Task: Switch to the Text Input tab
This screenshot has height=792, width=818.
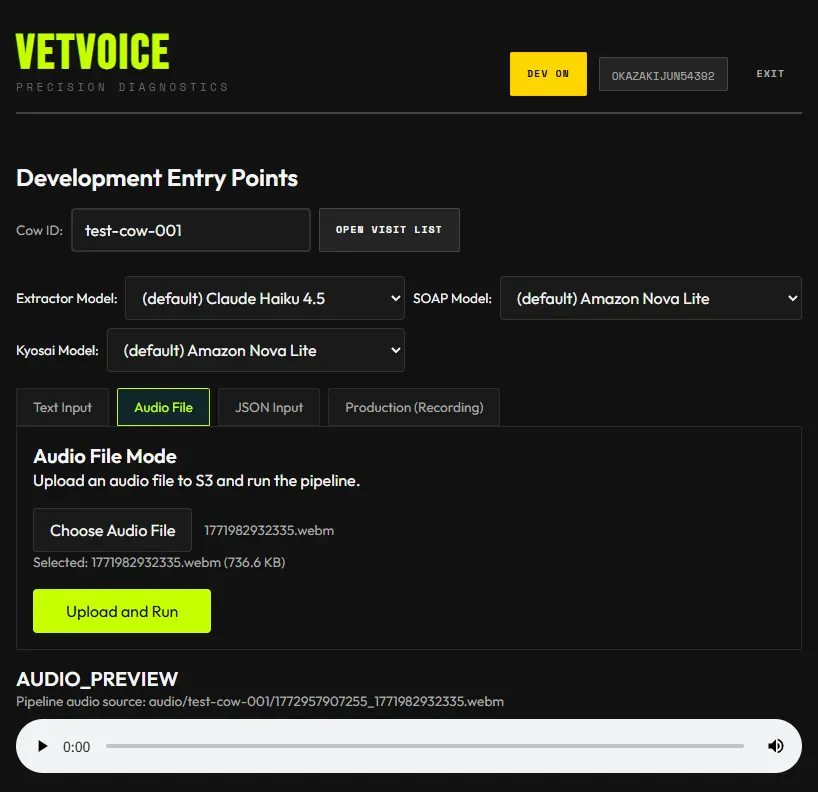Action: point(63,407)
